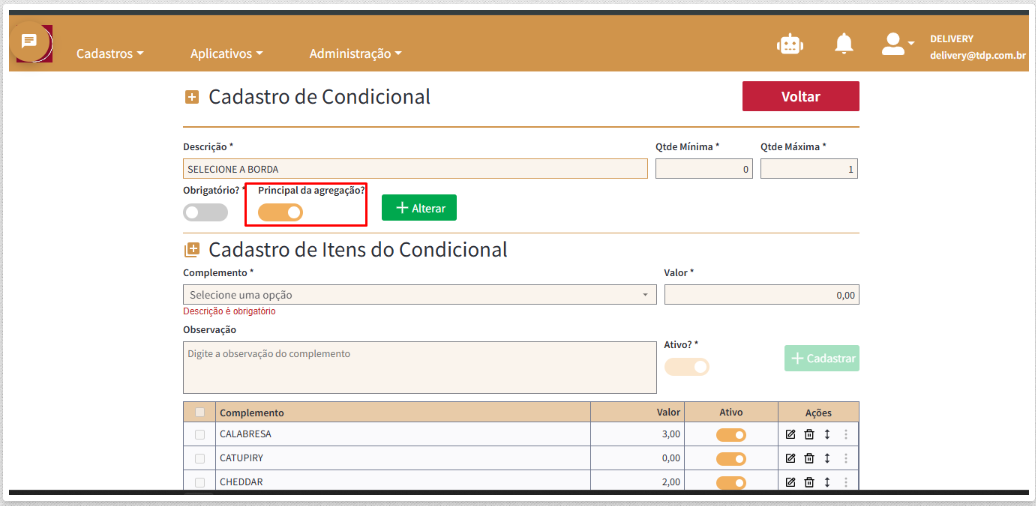Screen dimensions: 1036x506
Task: Open more options for CHEDDAR row
Action: (x=845, y=482)
